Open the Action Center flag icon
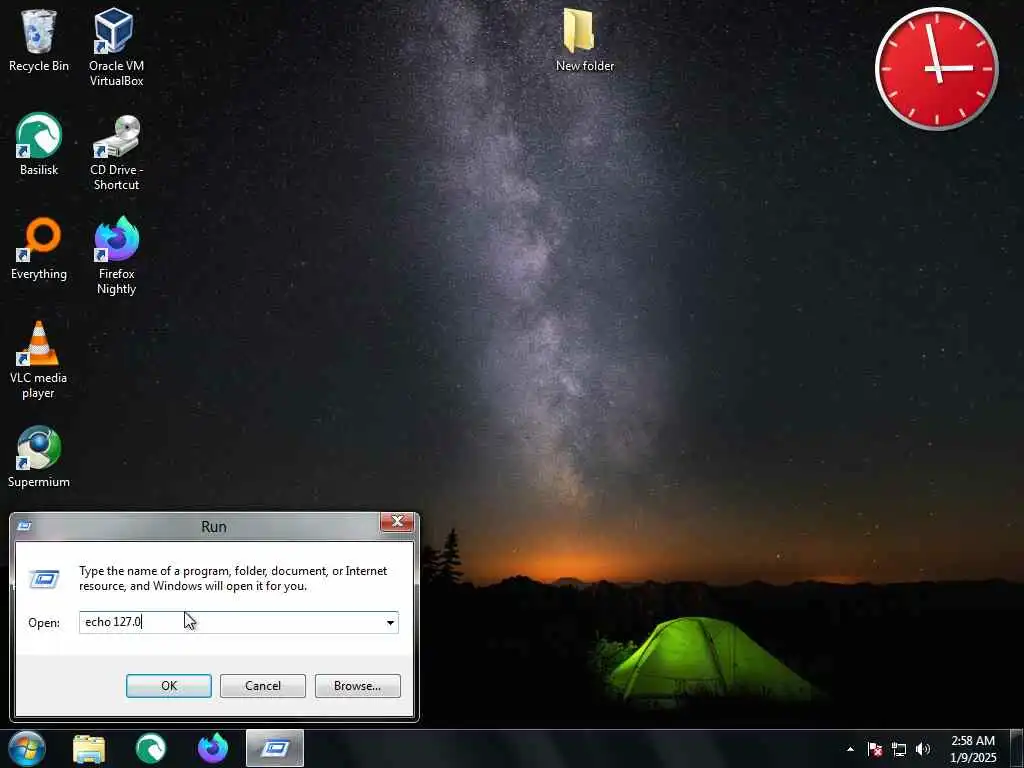1024x768 pixels. (x=875, y=749)
